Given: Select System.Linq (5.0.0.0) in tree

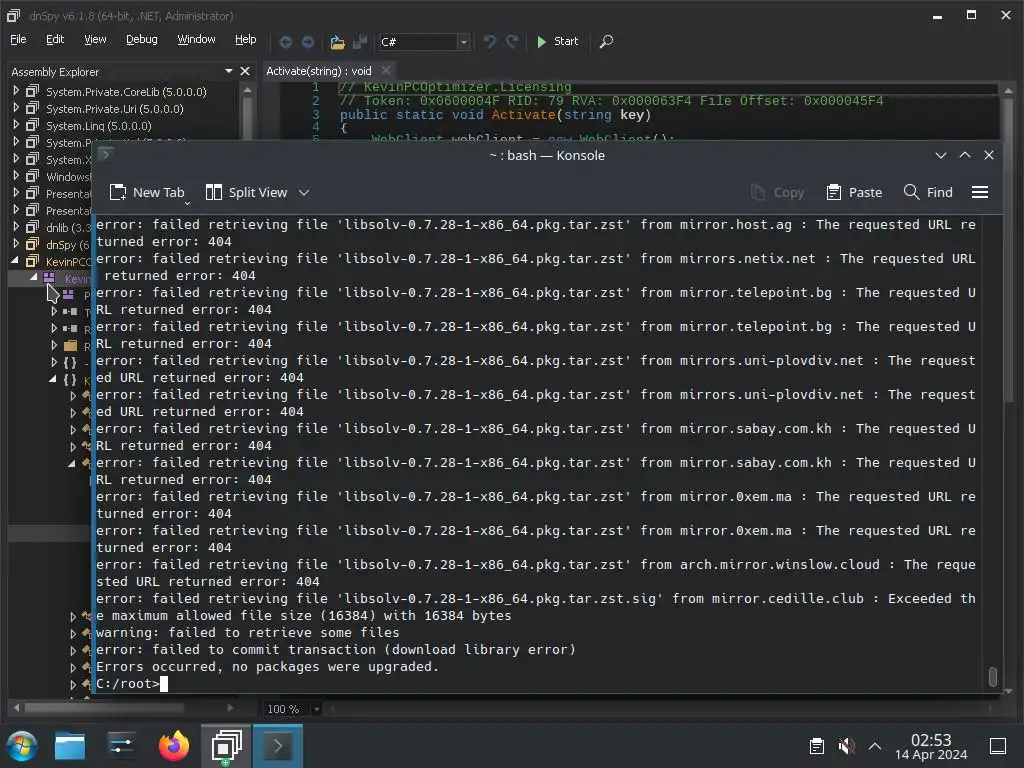Looking at the screenshot, I should 99,126.
